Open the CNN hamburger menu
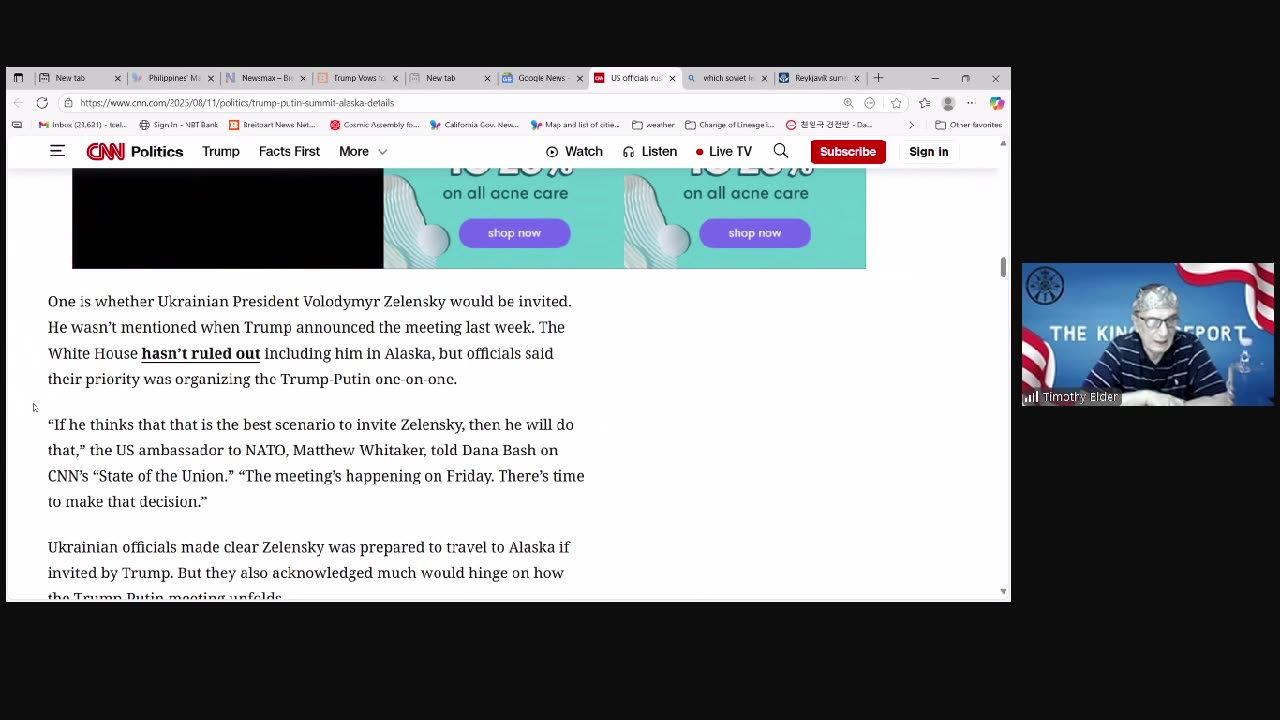Image resolution: width=1280 pixels, height=720 pixels. 57,151
